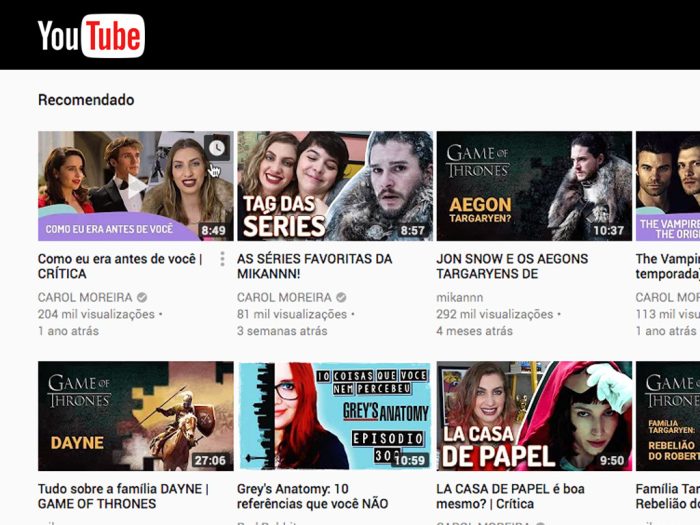Click the verified badge under 'AS SÉRIES FAVORITAS DA MIKANNN!'
Image resolution: width=700 pixels, height=525 pixels.
341,297
